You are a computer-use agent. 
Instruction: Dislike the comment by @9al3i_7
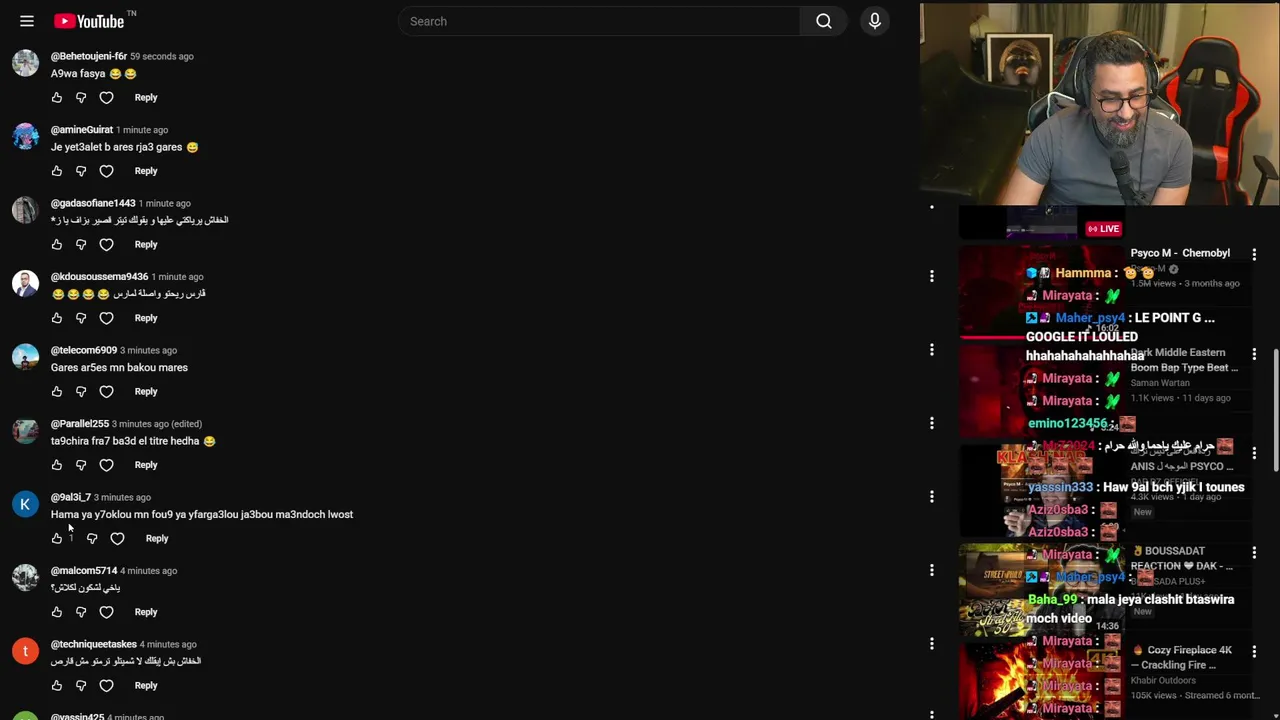[92, 538]
